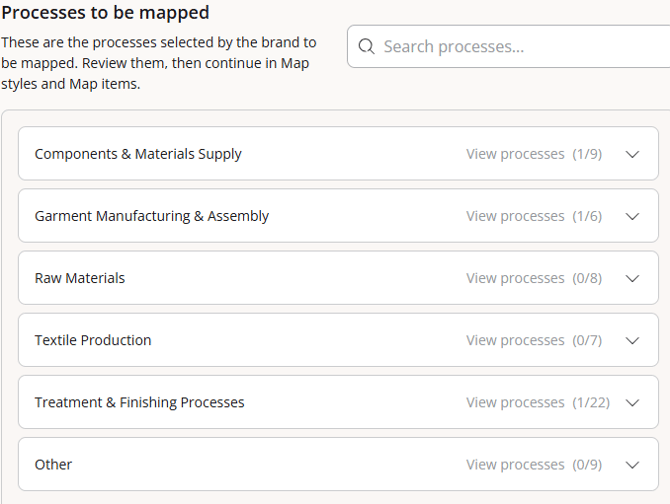Open View processes for Treatment & Finishing Processes
670x504 pixels.
[x=515, y=402]
